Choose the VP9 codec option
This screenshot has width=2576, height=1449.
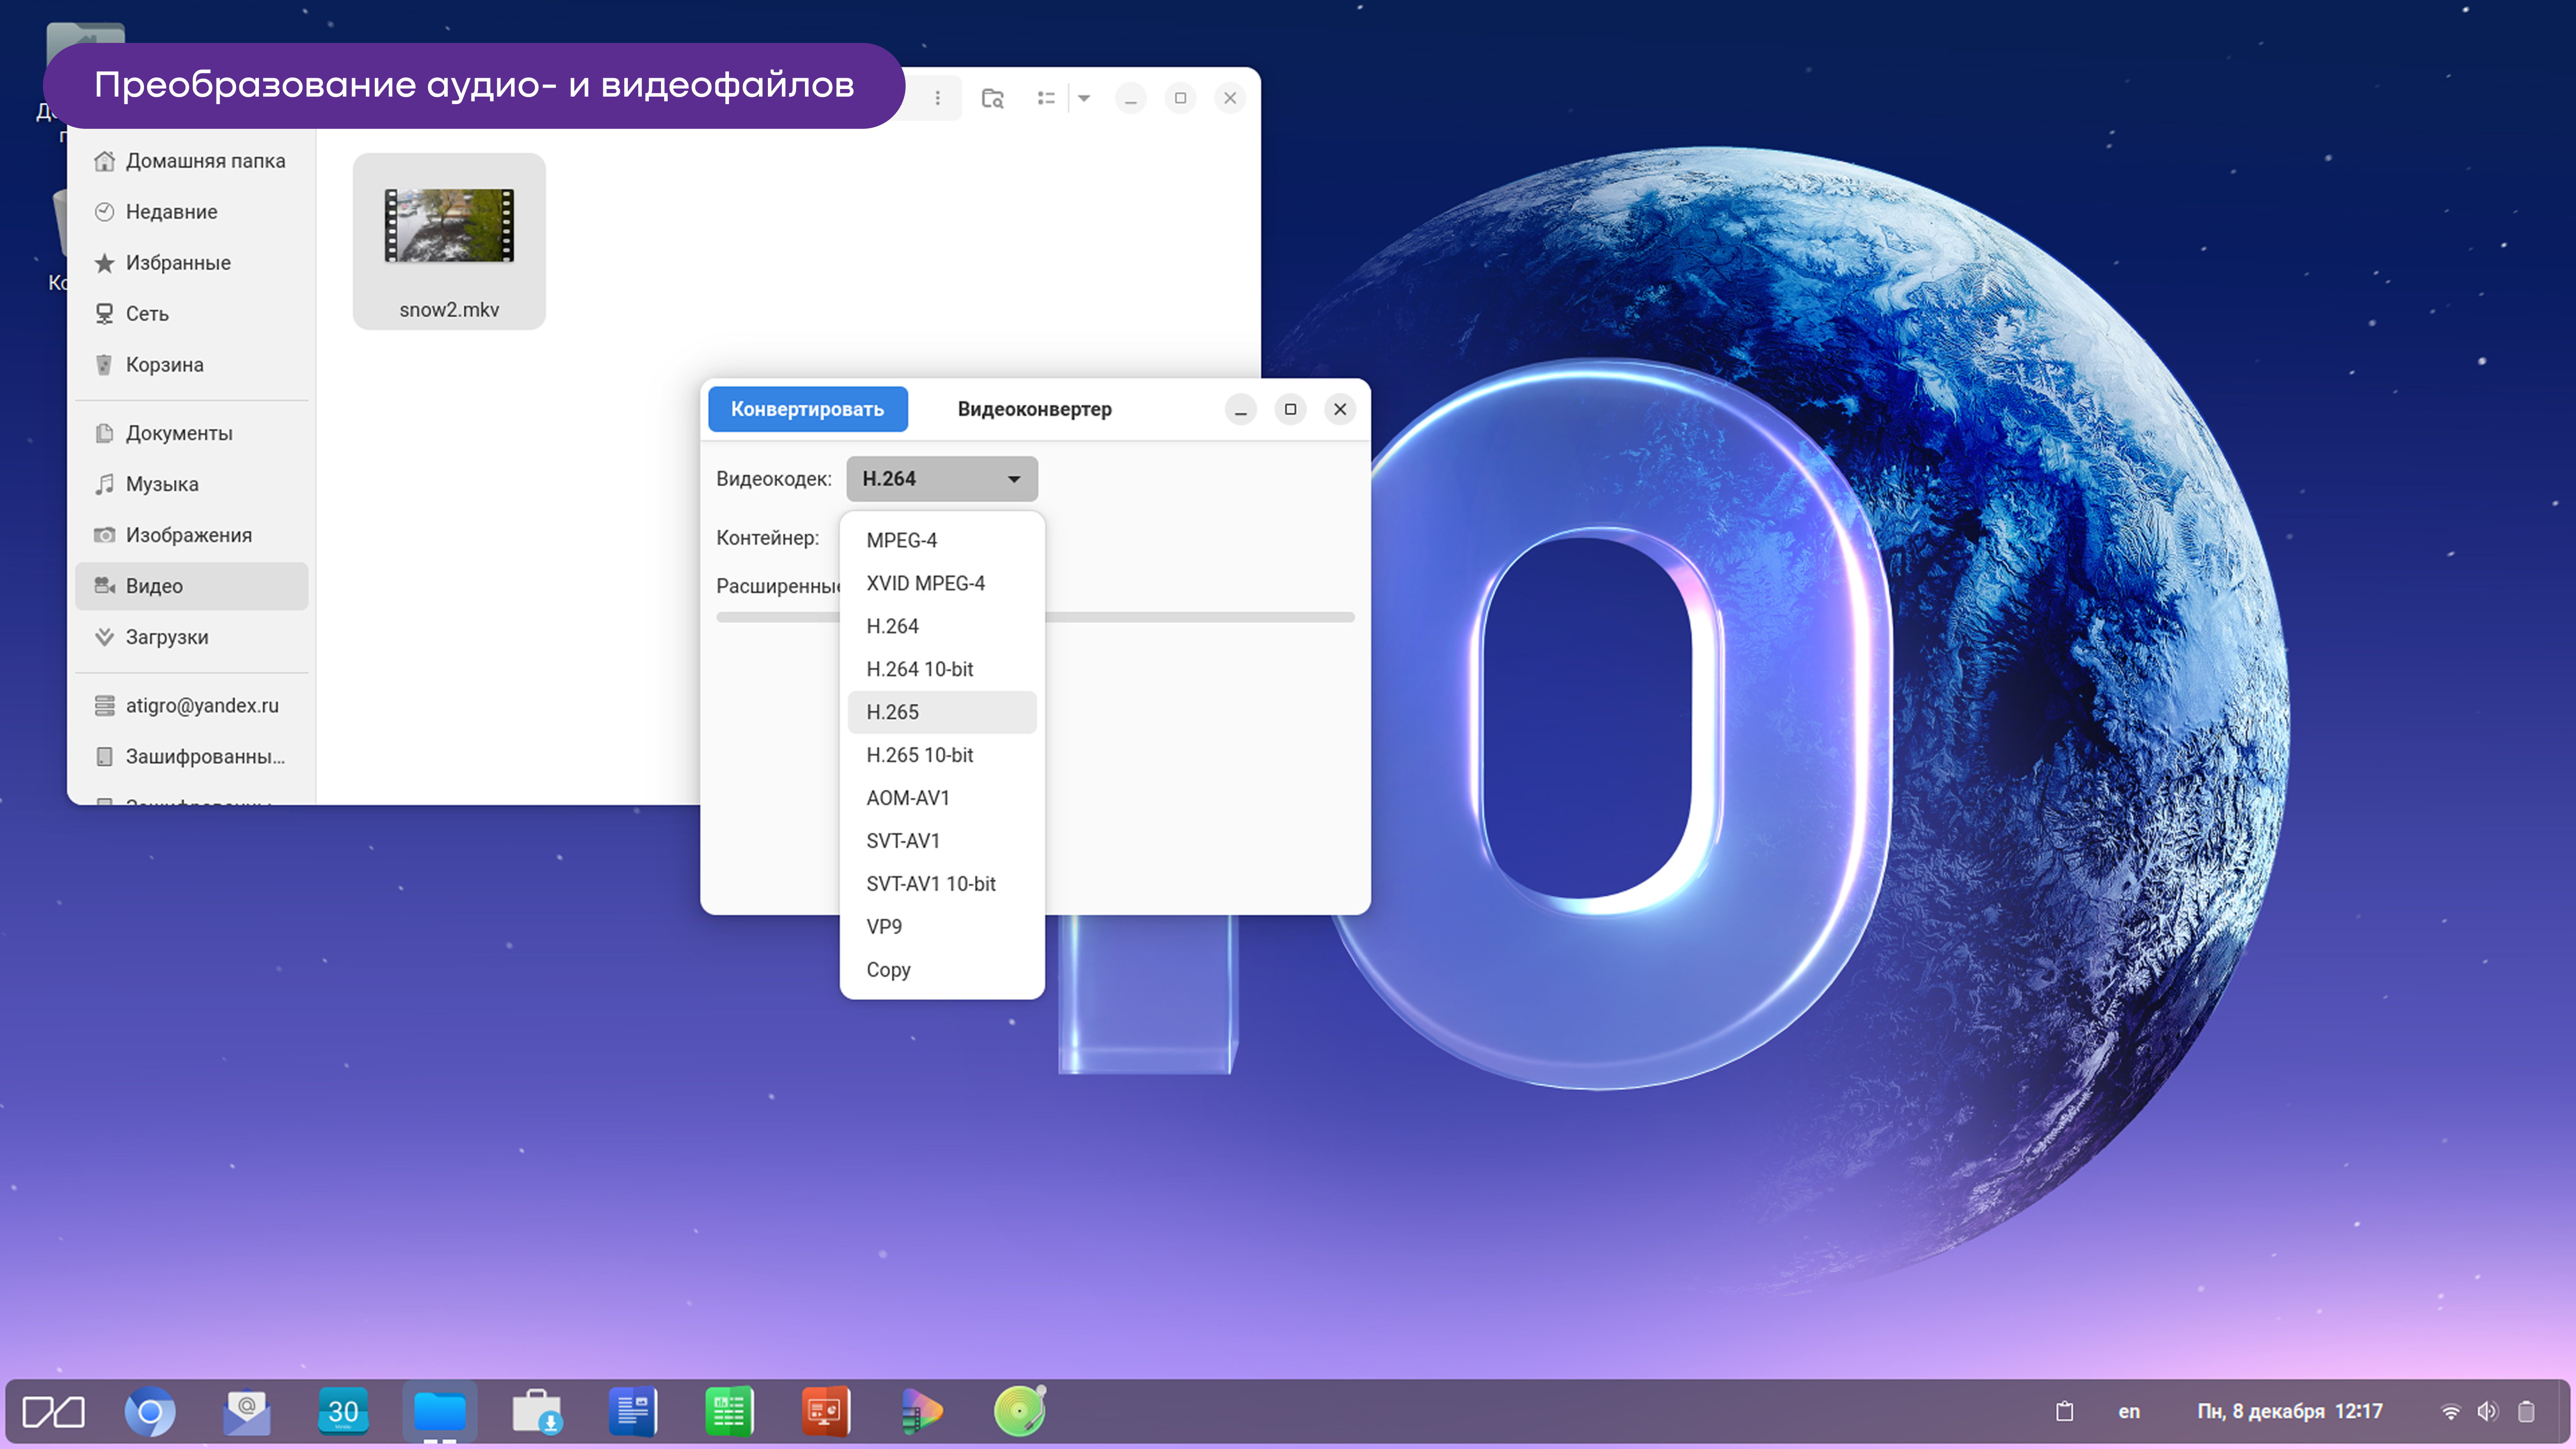884,927
